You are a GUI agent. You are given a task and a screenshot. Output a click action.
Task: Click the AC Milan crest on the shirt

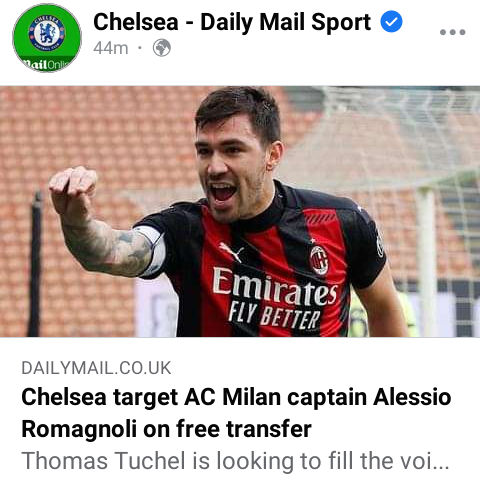[x=319, y=260]
